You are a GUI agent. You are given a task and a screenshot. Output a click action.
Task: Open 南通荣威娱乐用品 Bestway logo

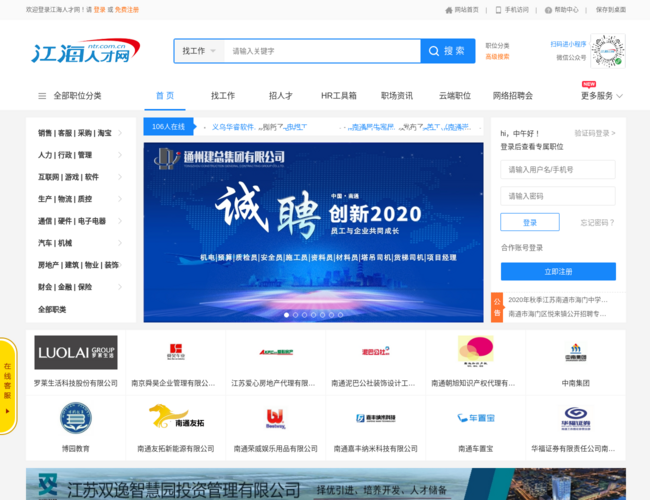click(x=276, y=418)
